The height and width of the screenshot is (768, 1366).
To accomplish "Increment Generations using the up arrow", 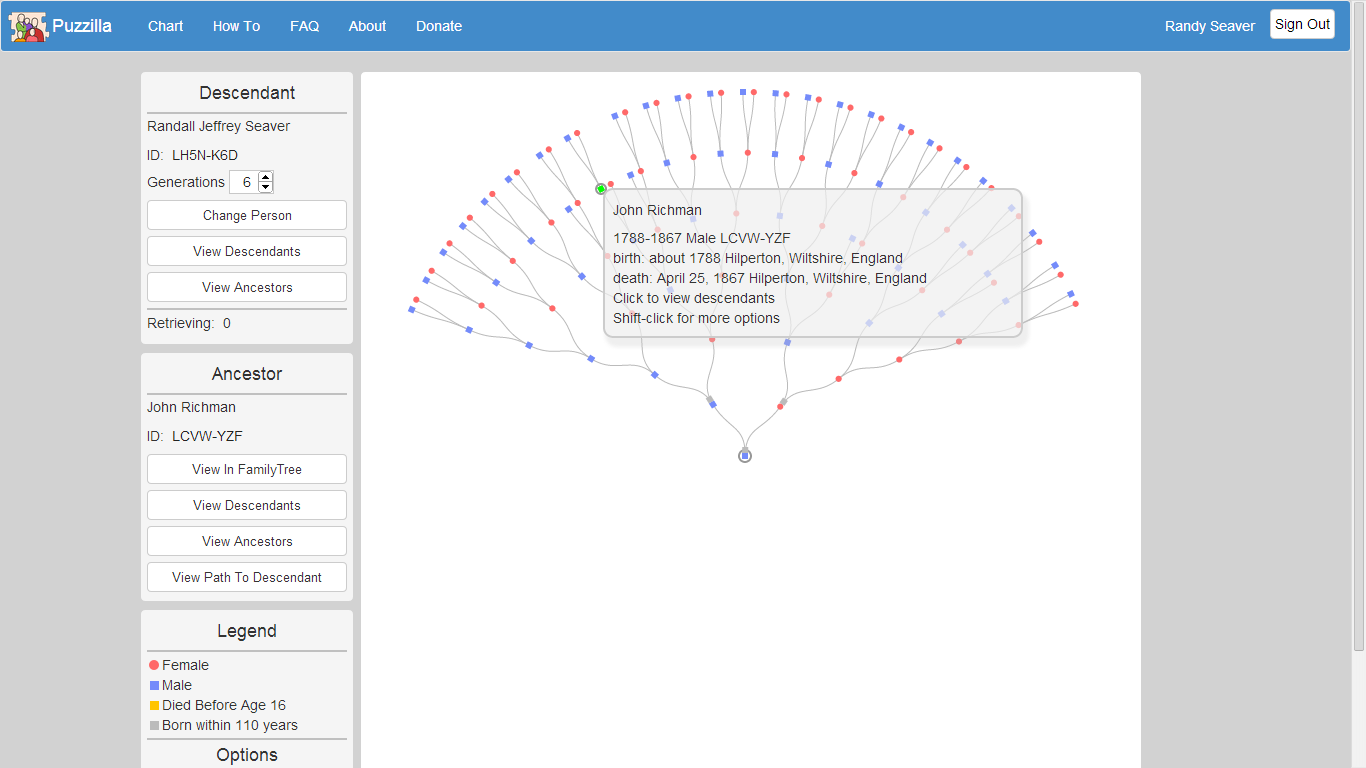I will click(x=265, y=176).
